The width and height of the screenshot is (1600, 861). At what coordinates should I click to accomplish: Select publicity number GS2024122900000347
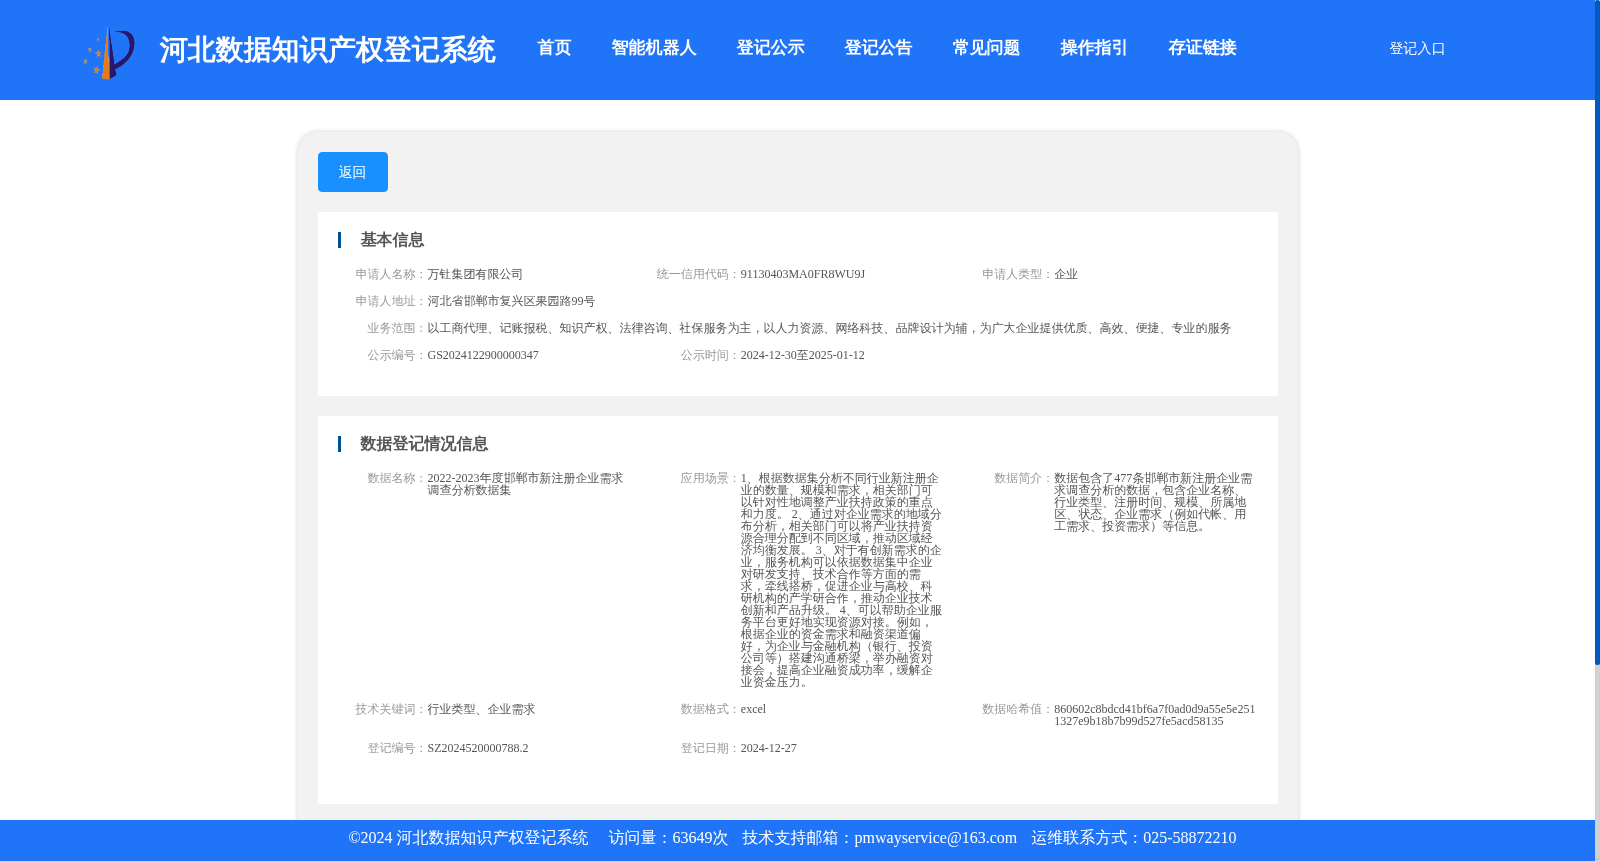[x=483, y=355]
